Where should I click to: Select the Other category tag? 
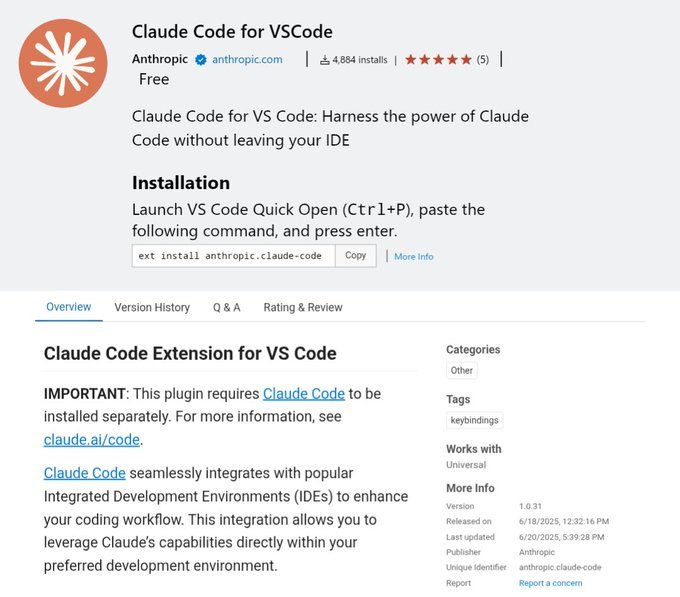point(461,371)
